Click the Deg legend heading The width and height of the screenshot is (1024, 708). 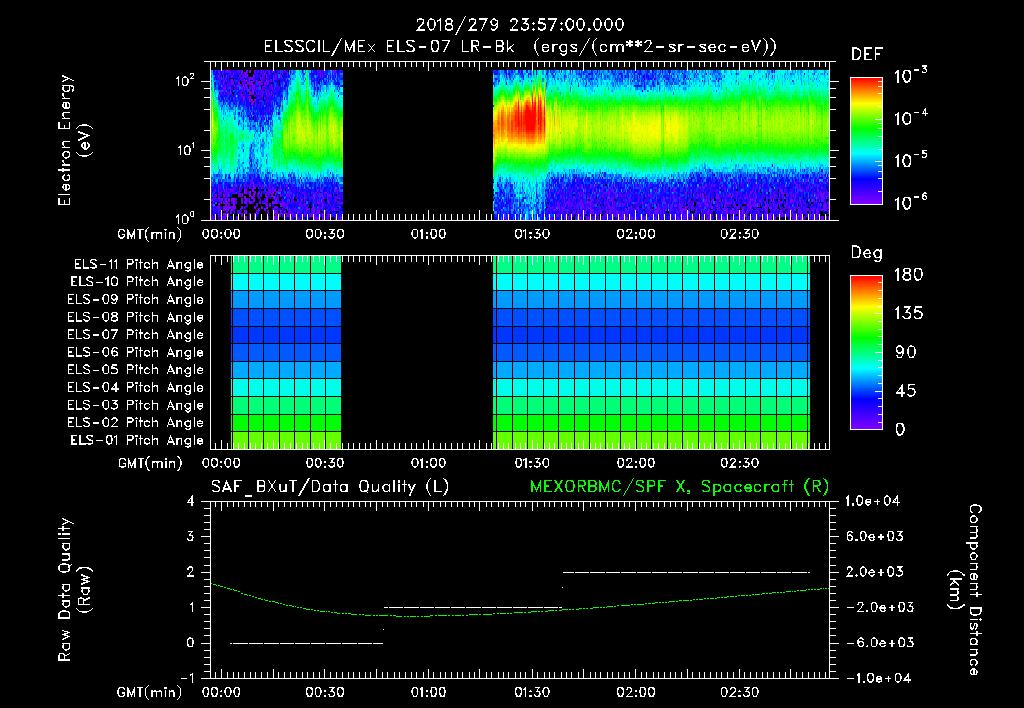(x=867, y=253)
